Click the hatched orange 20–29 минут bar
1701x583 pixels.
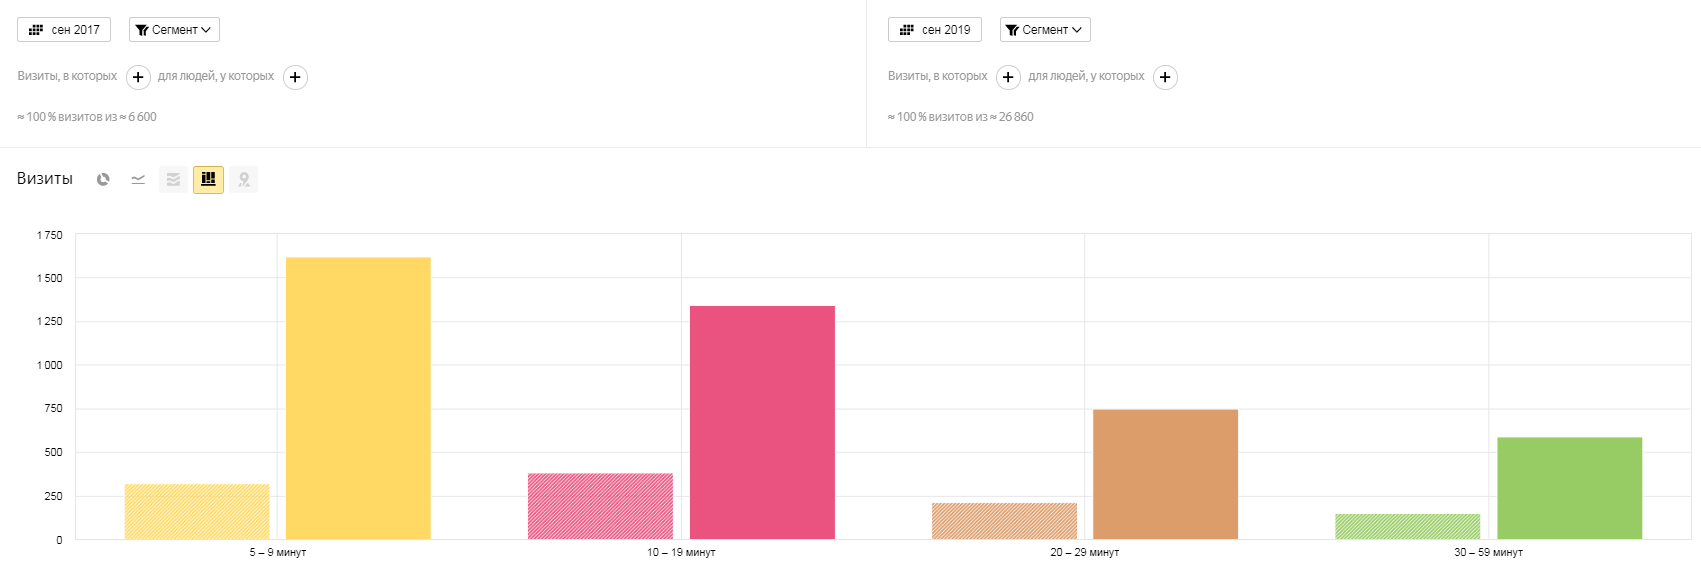point(1004,521)
